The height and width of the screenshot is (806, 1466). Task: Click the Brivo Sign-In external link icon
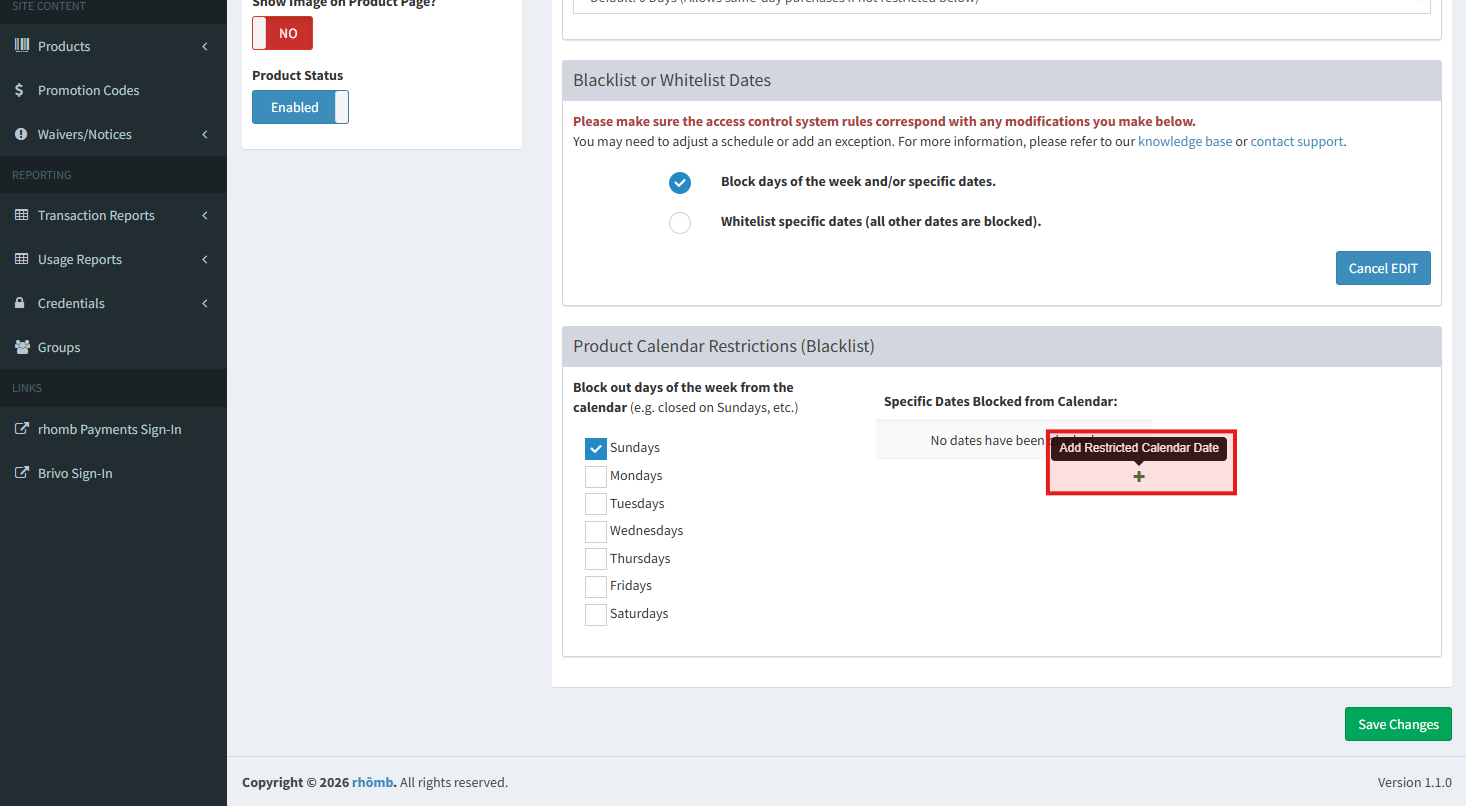point(21,473)
